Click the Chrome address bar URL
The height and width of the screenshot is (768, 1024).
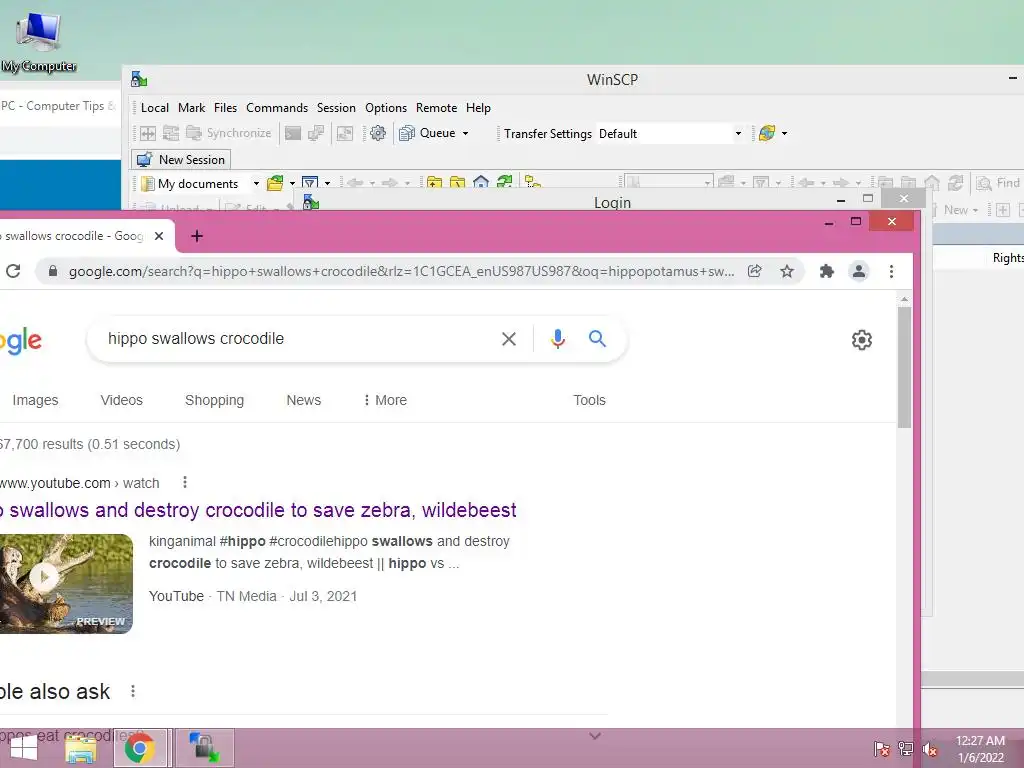401,271
